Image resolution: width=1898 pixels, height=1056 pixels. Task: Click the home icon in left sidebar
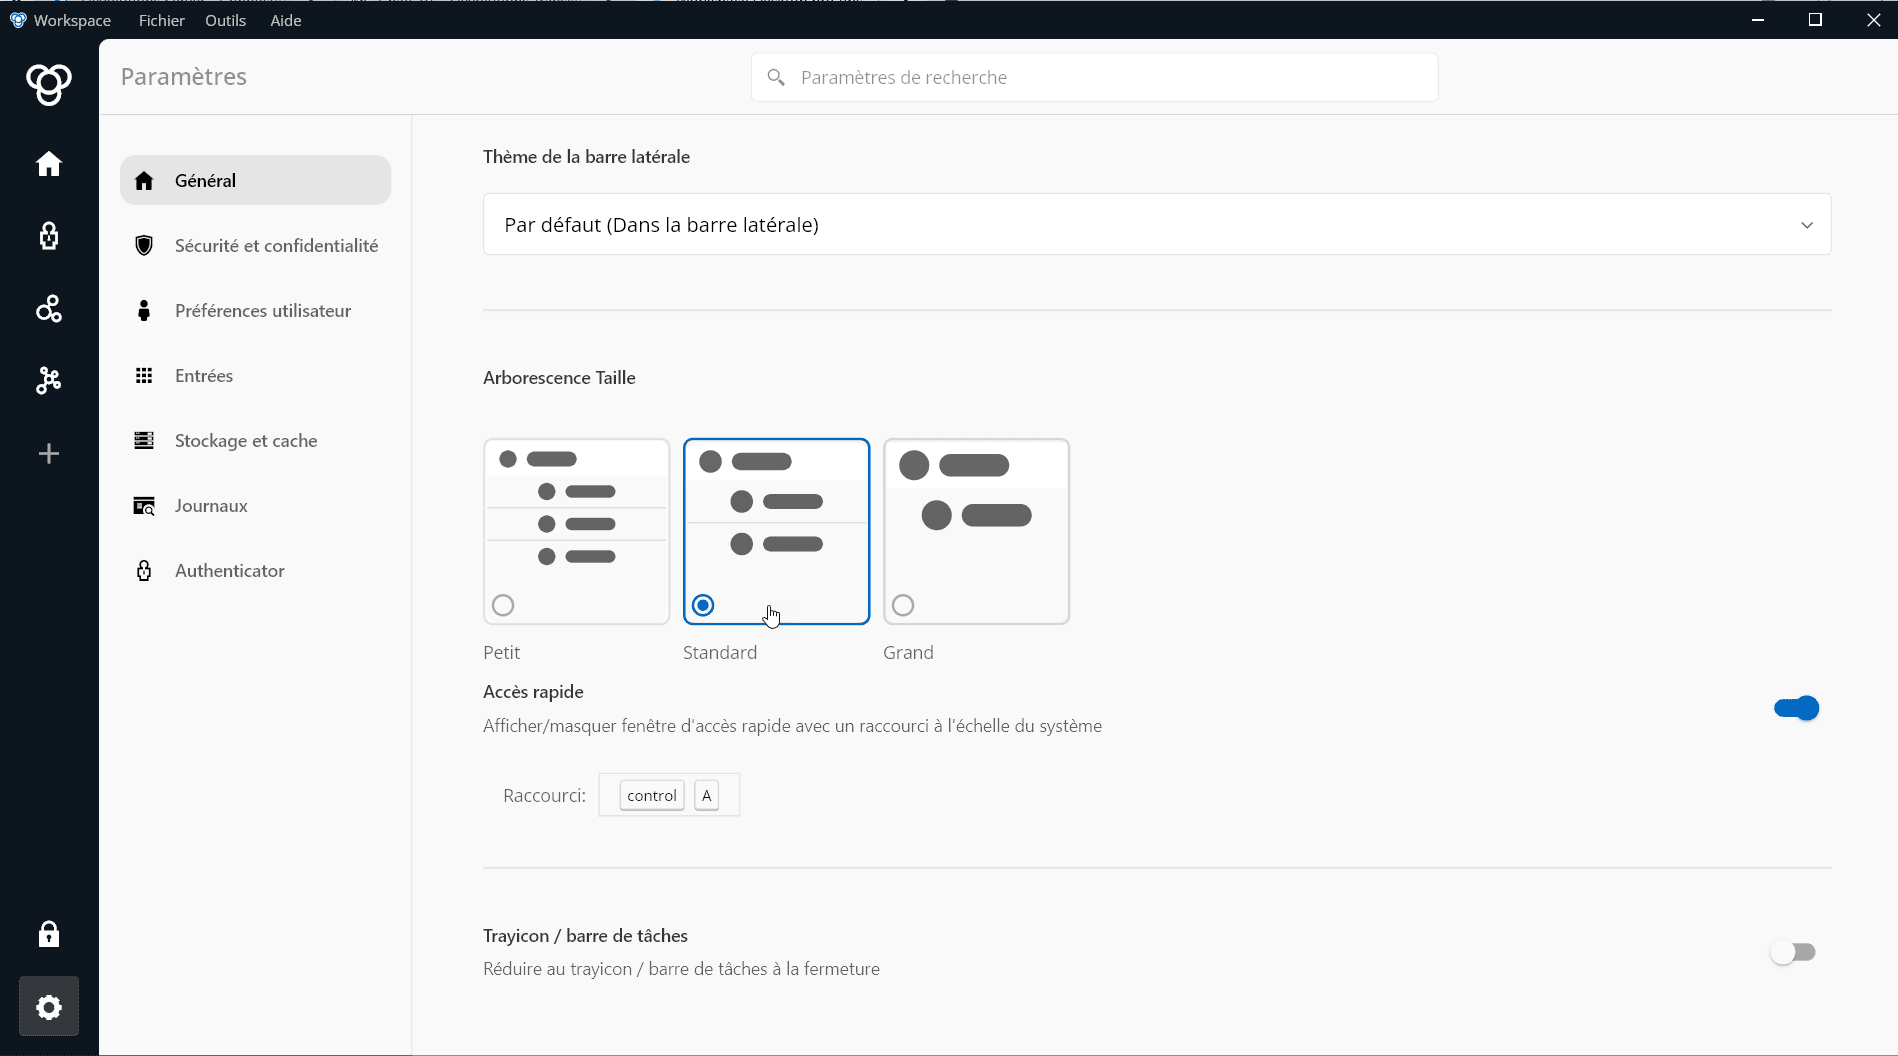[x=49, y=164]
